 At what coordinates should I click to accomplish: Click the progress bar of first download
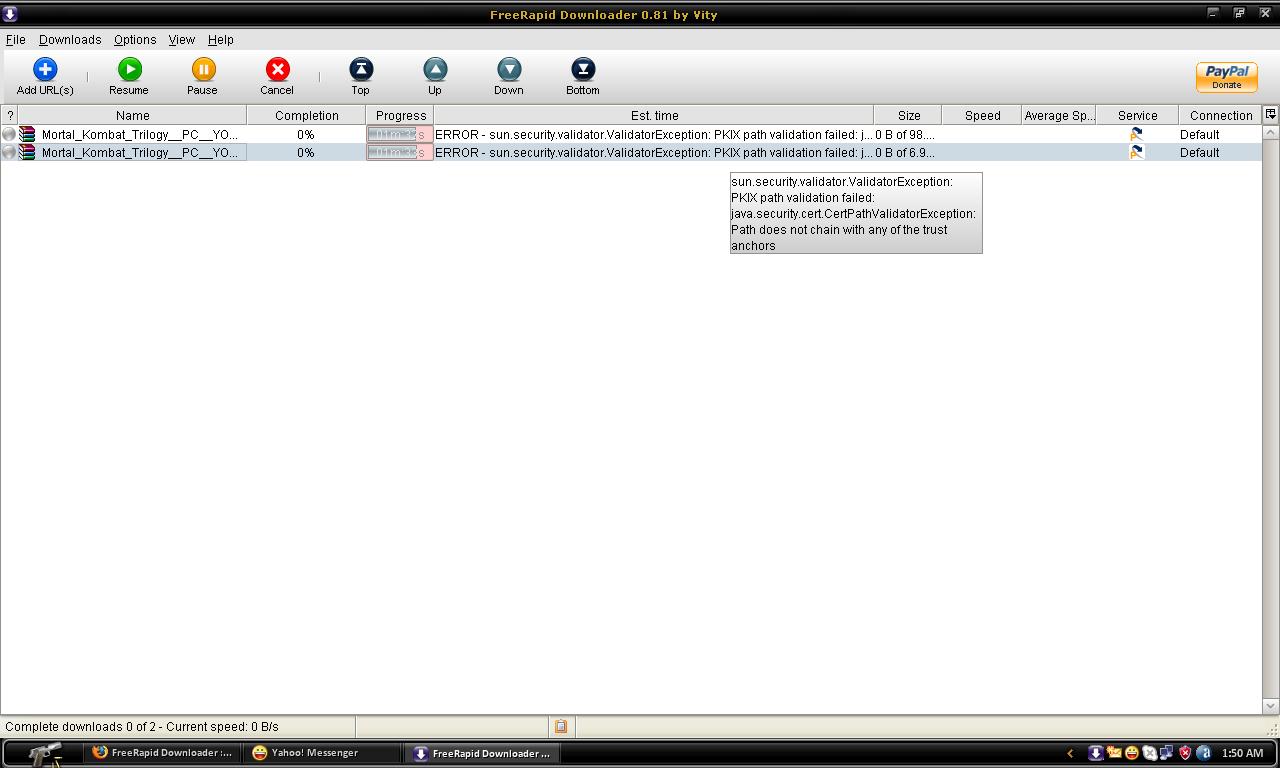pos(399,135)
